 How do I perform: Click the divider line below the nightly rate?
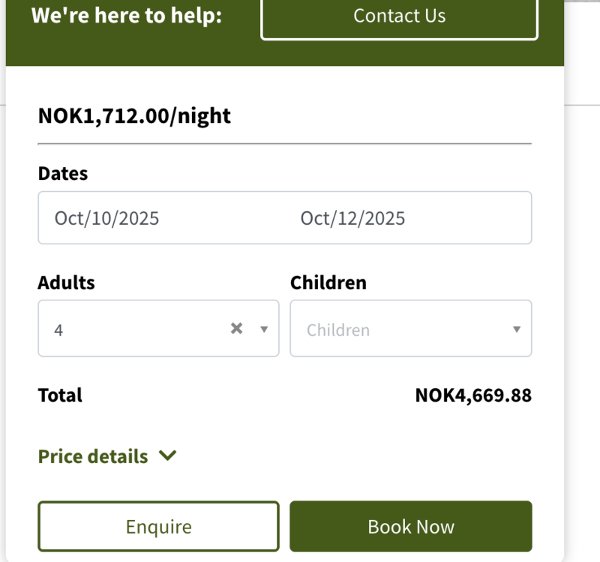(285, 144)
